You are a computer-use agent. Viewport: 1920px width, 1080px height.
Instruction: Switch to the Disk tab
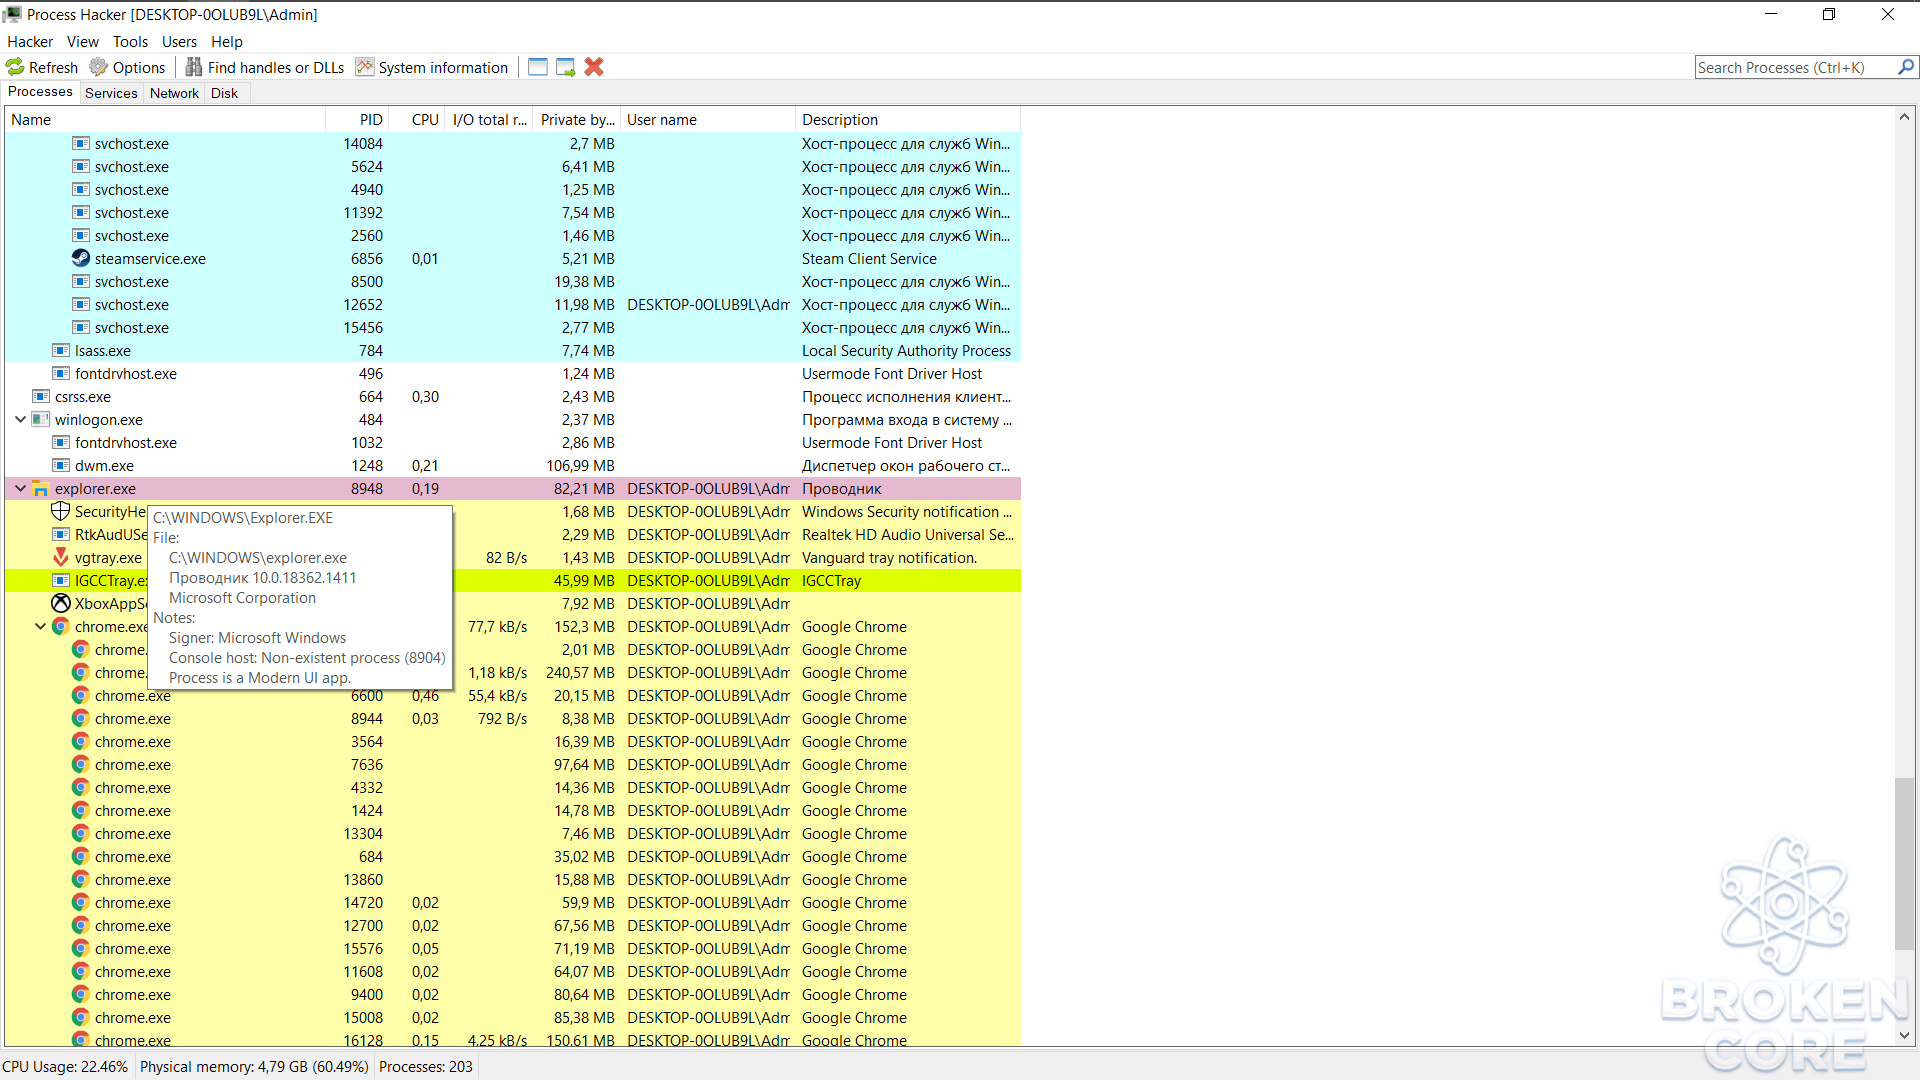point(224,93)
